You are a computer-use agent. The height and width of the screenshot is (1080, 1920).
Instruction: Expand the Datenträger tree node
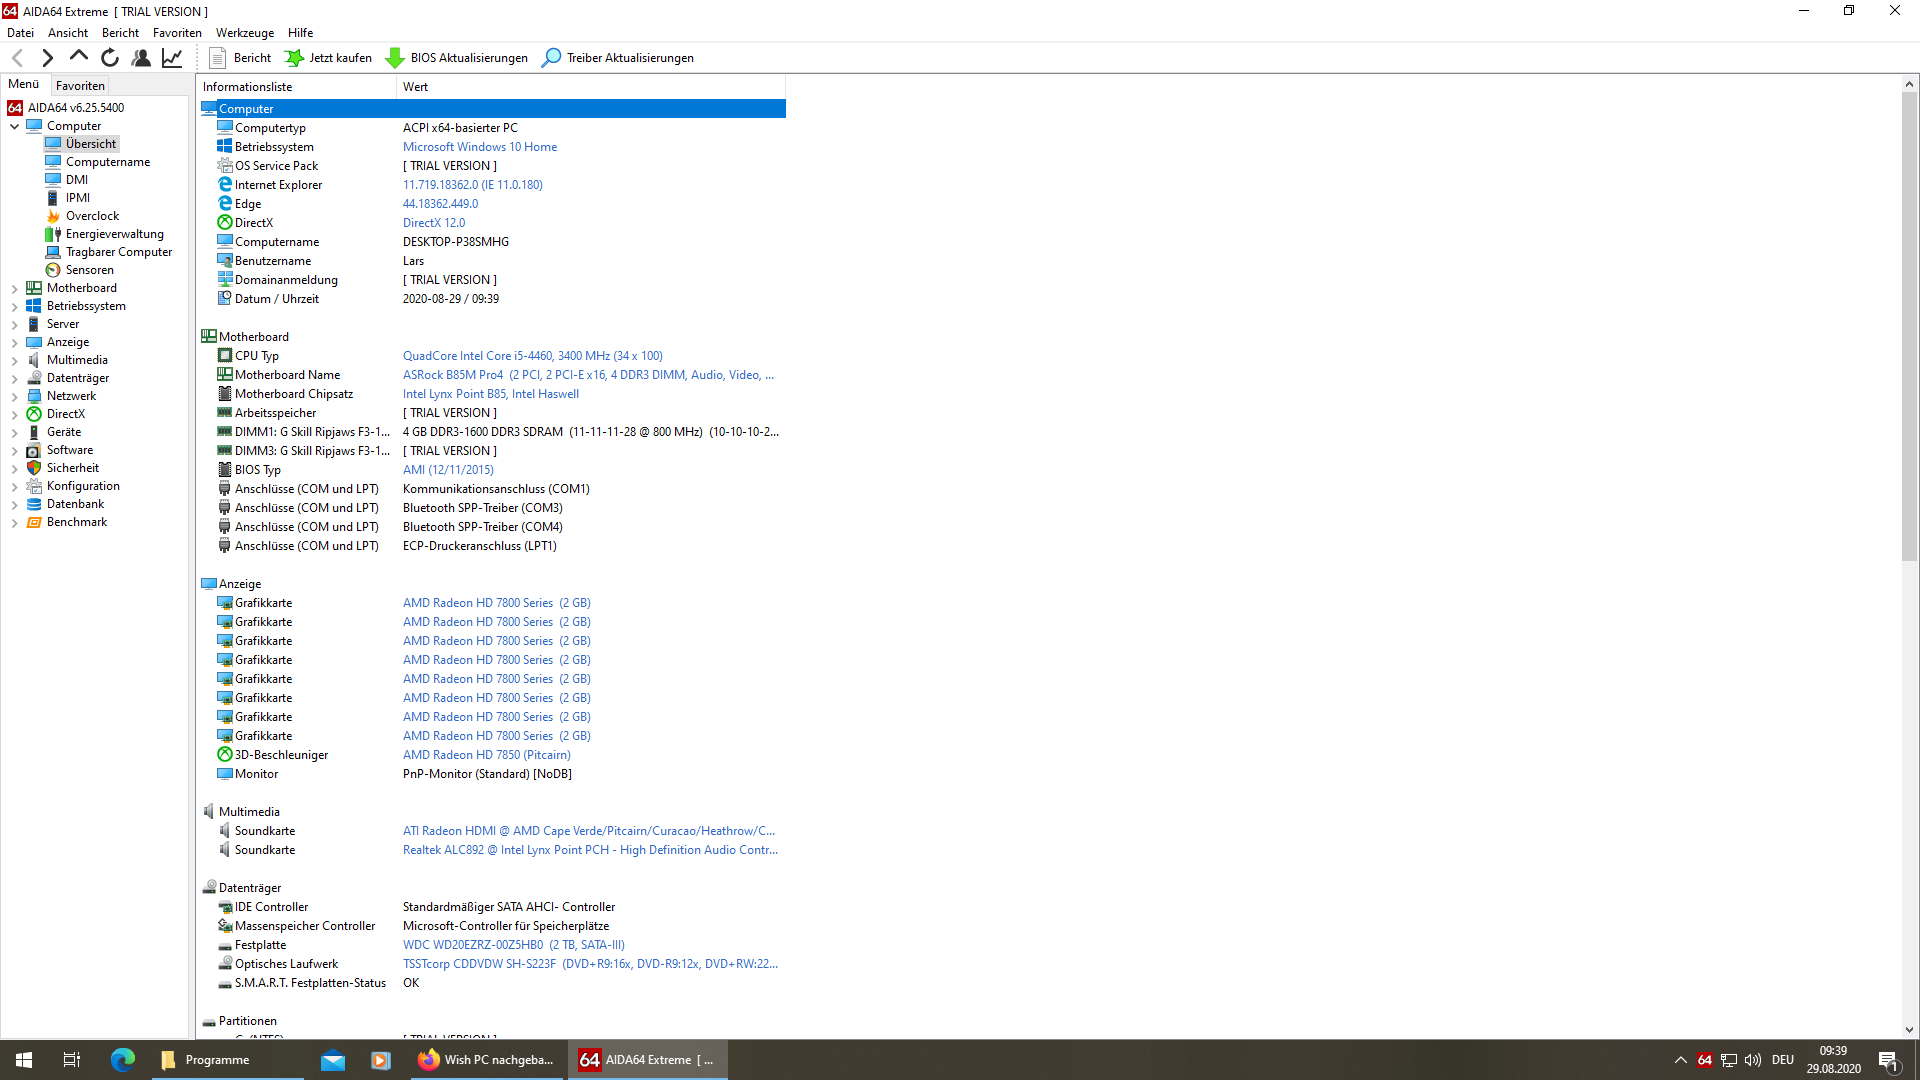click(x=14, y=378)
